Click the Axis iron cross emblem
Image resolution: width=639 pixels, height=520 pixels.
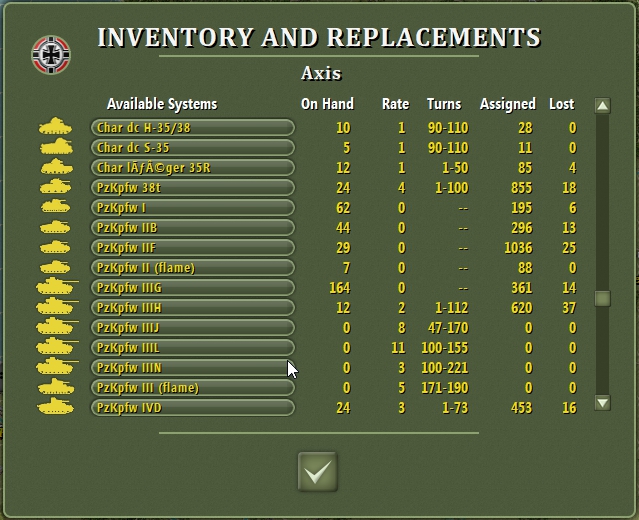point(51,55)
